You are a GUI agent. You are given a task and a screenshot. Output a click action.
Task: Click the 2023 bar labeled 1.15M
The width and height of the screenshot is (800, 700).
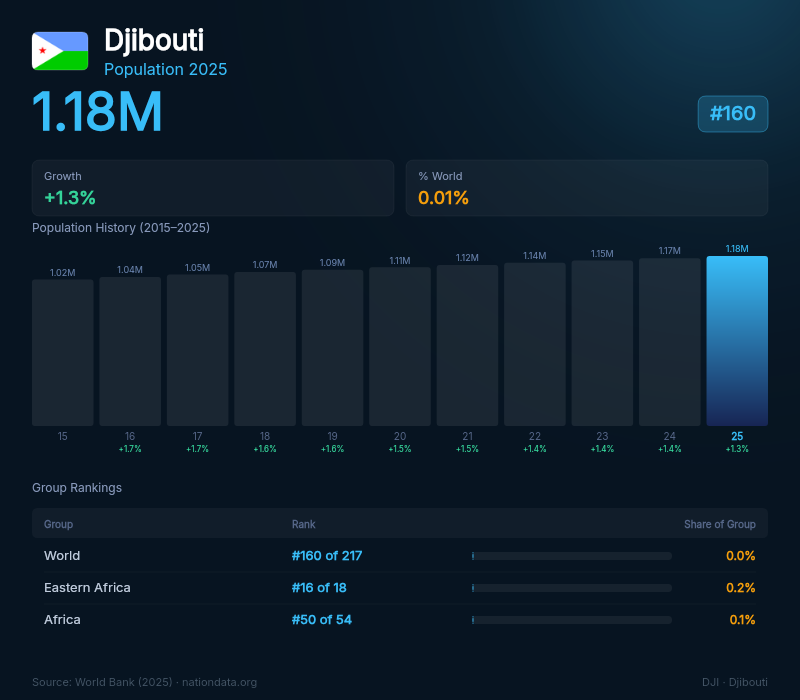[602, 343]
